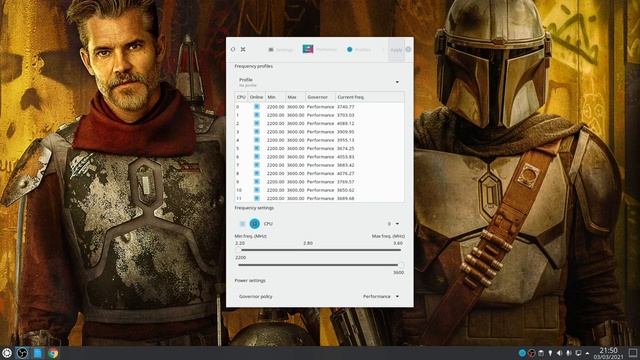Toggle Online checkbox for CPU 9

pos(257,182)
